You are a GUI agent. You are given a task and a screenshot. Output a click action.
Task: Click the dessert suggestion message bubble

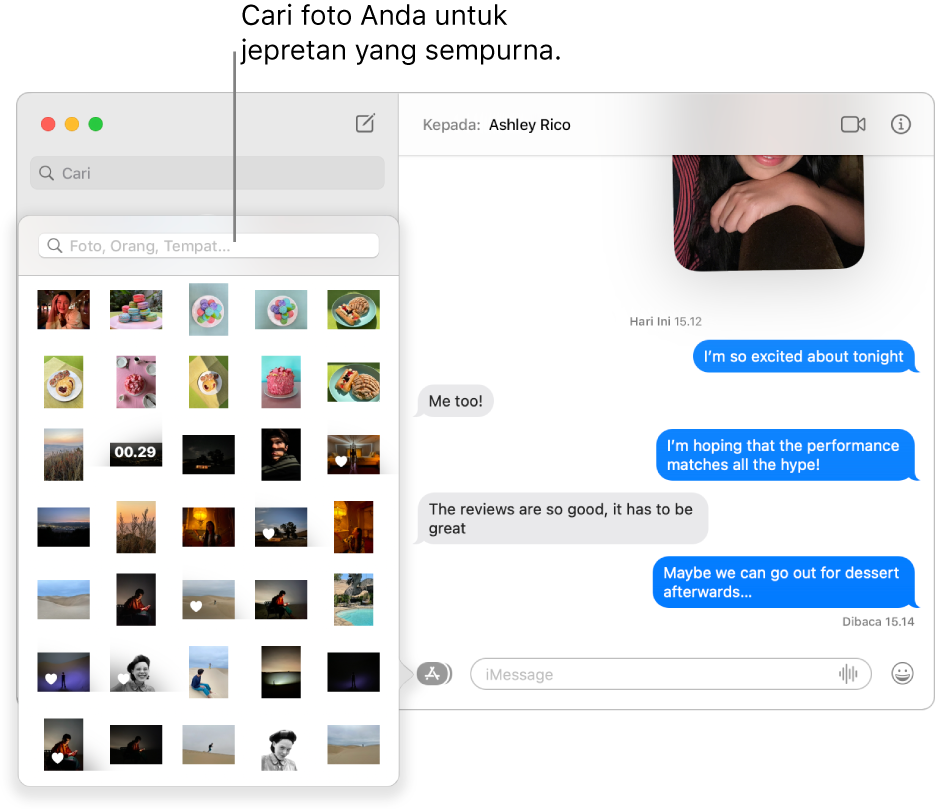click(x=784, y=582)
